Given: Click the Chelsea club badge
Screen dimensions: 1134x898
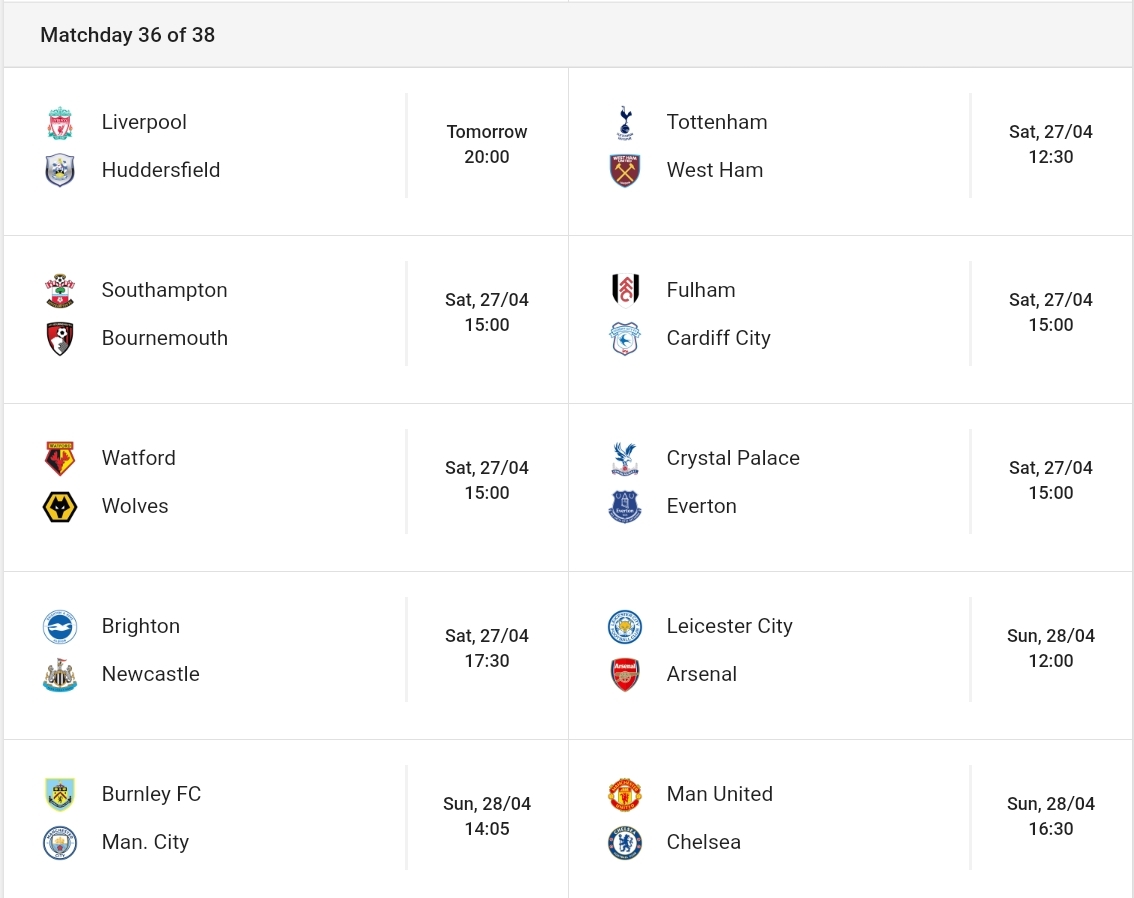Looking at the screenshot, I should [625, 842].
